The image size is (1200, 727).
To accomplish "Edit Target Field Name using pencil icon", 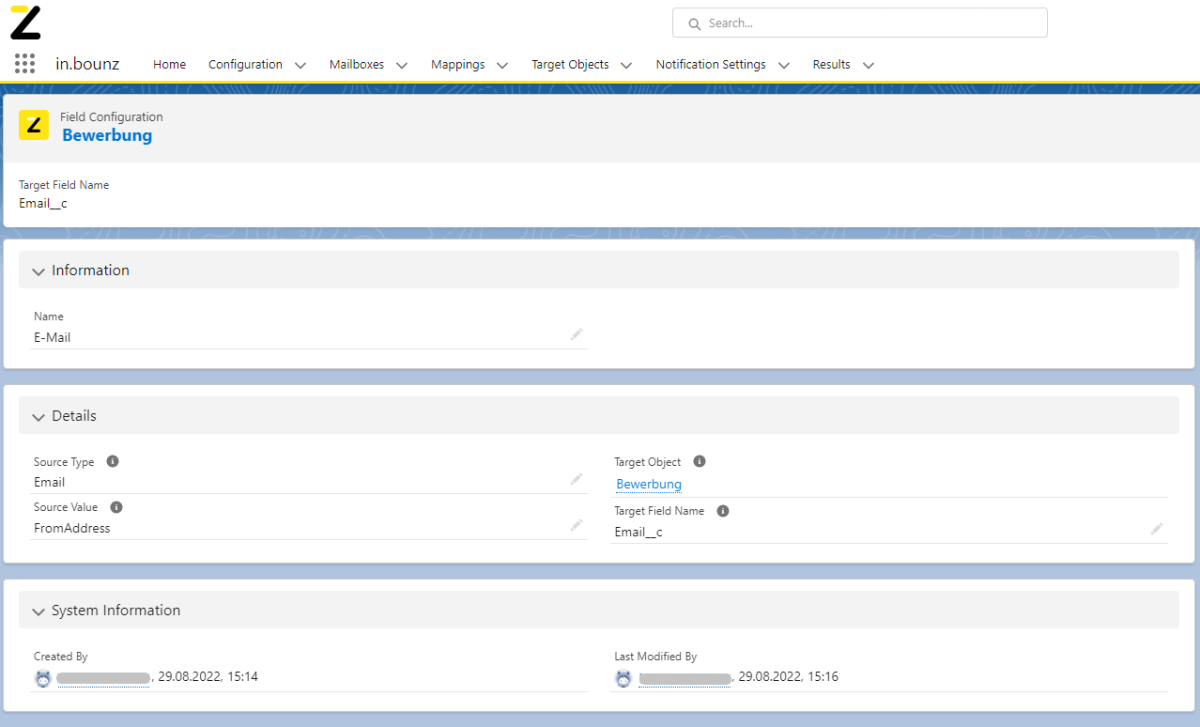I will pos(1156,529).
